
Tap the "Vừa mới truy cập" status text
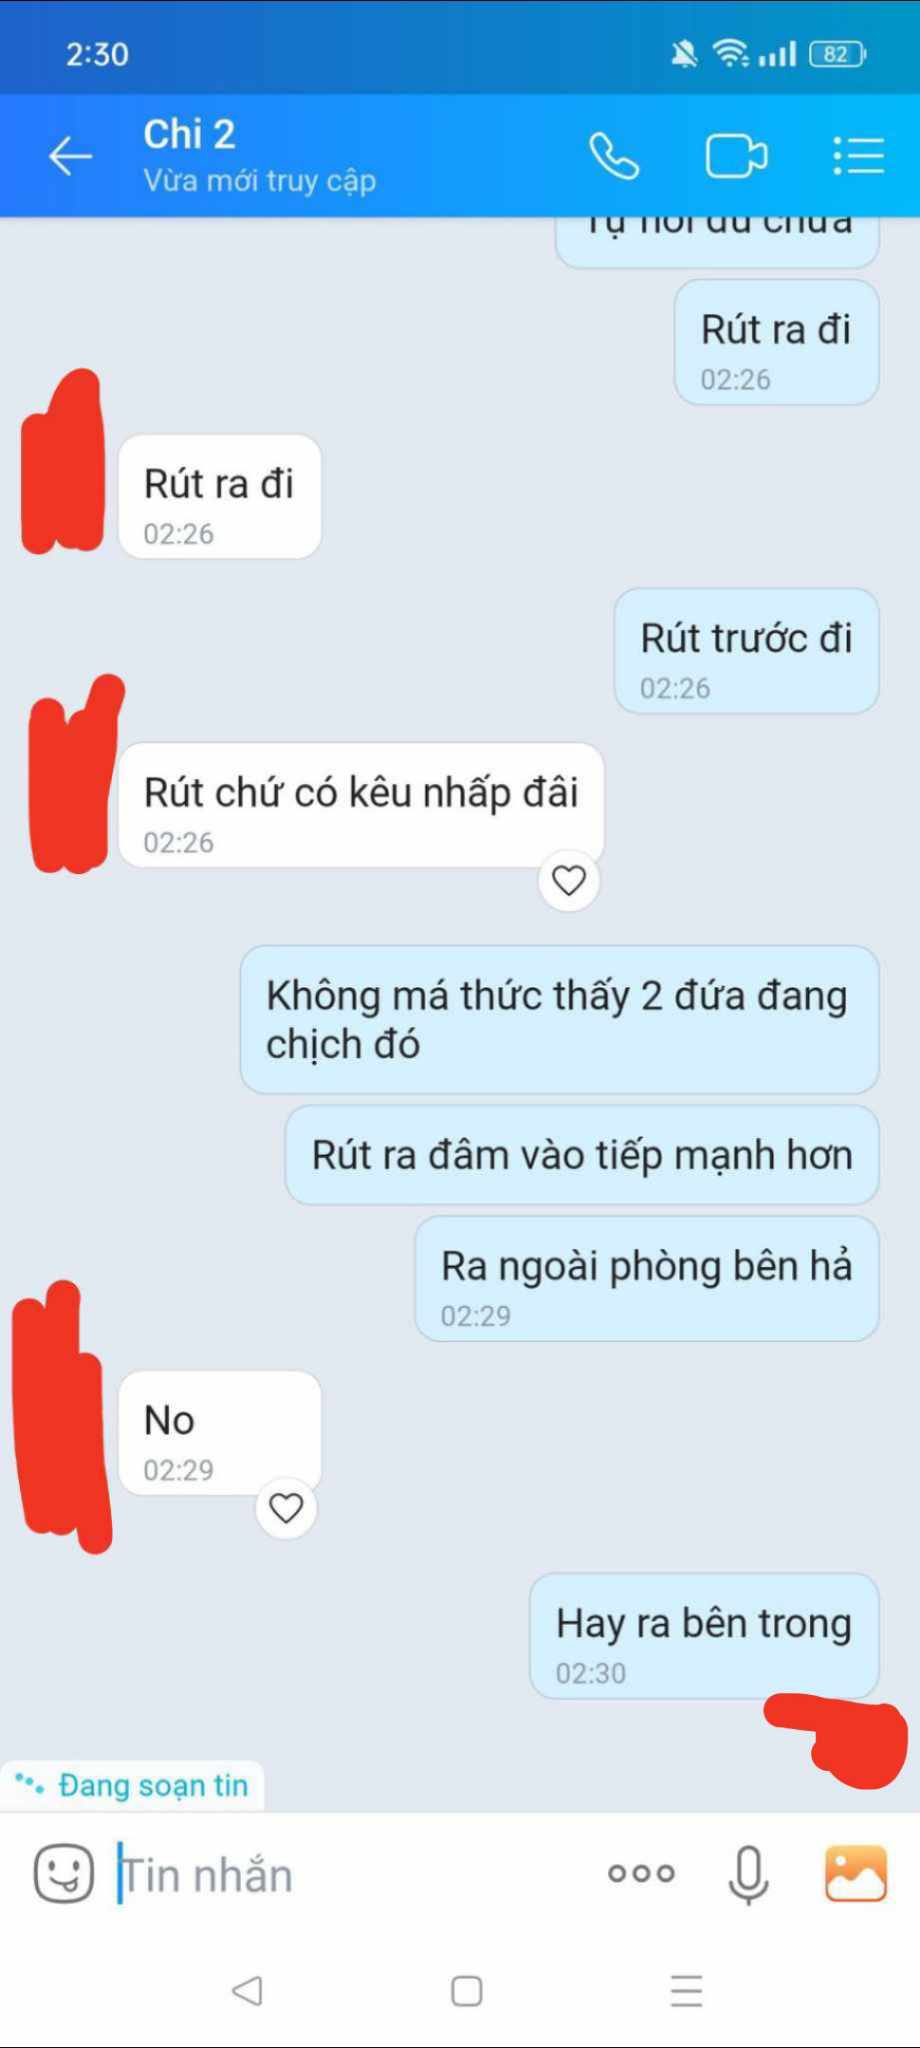click(260, 181)
